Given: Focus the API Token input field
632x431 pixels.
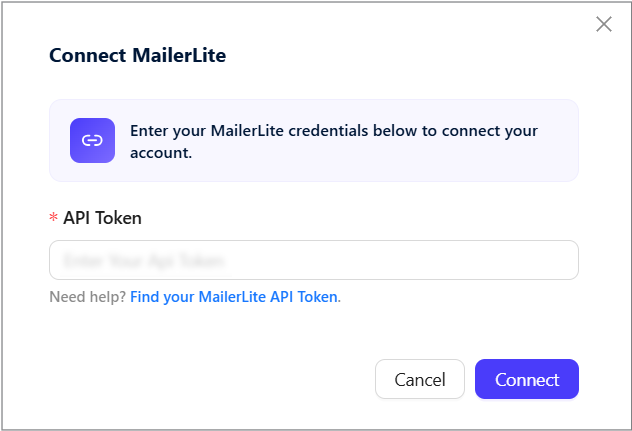Looking at the screenshot, I should click(x=314, y=260).
